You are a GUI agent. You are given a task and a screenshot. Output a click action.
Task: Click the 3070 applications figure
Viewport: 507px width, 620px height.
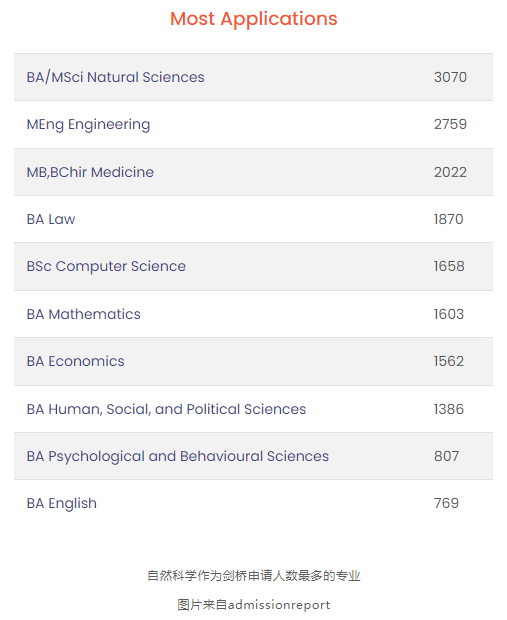click(450, 77)
